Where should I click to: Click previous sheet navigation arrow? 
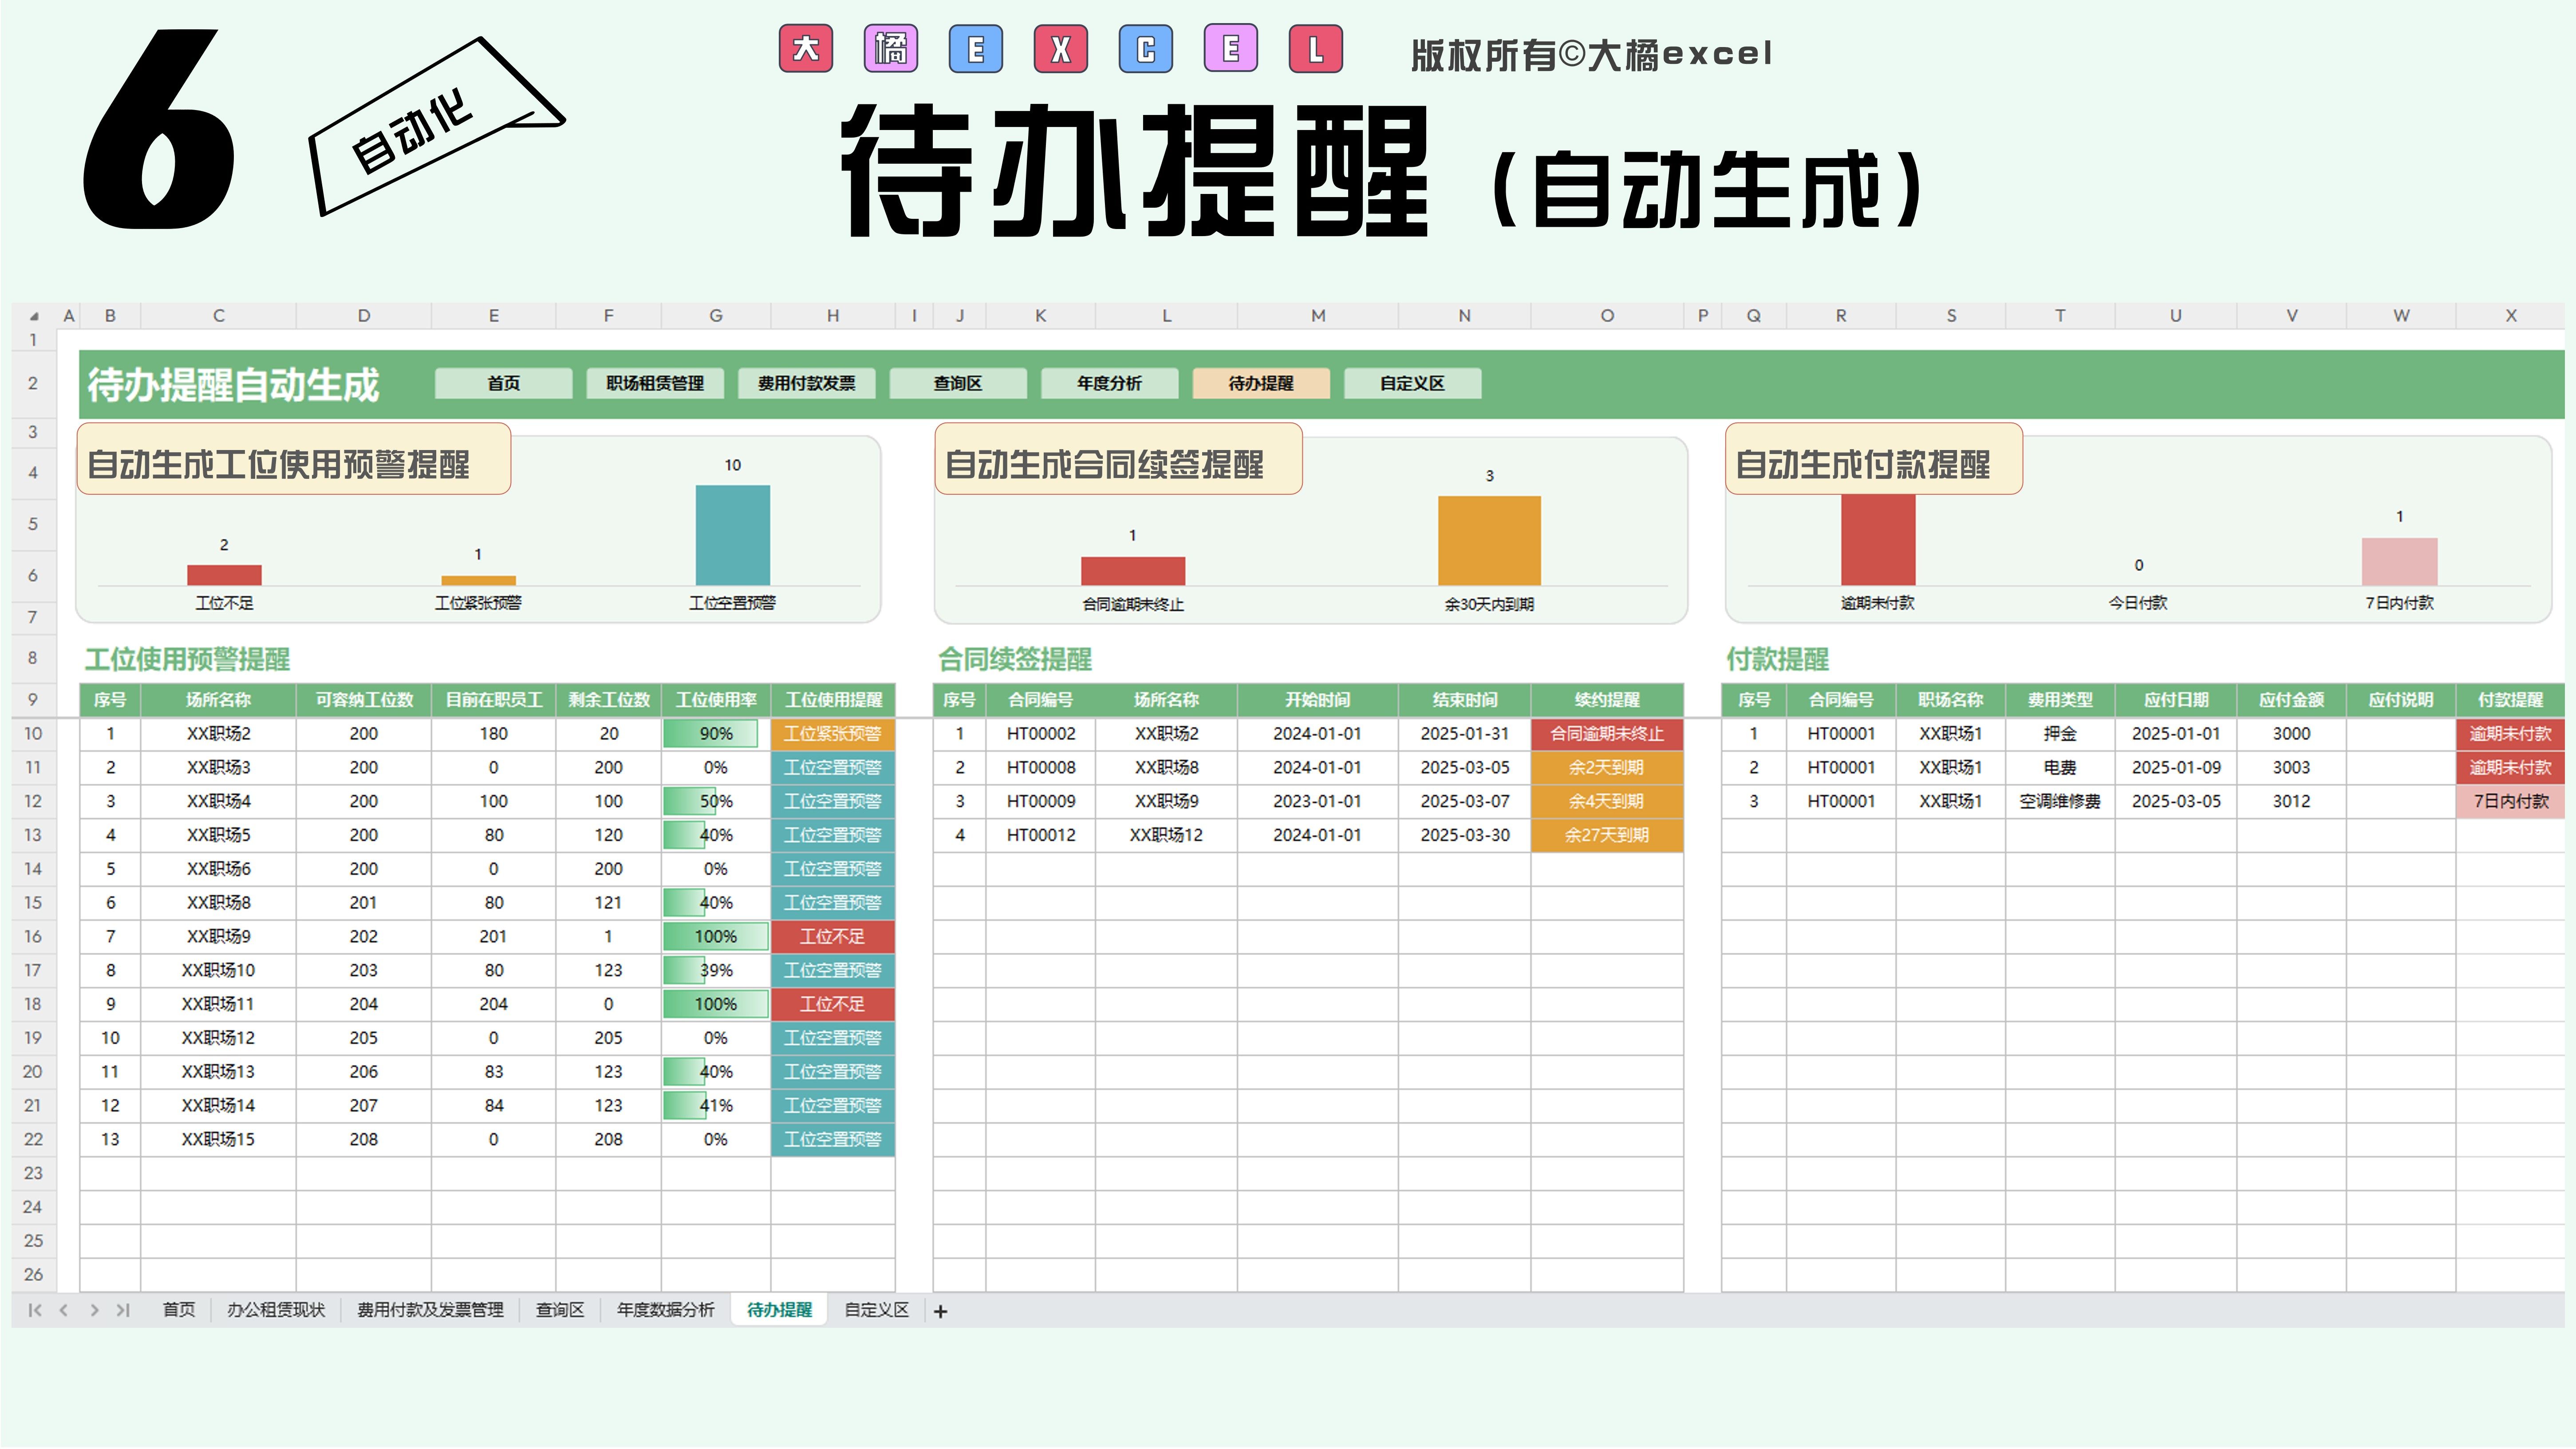pyautogui.click(x=64, y=1310)
